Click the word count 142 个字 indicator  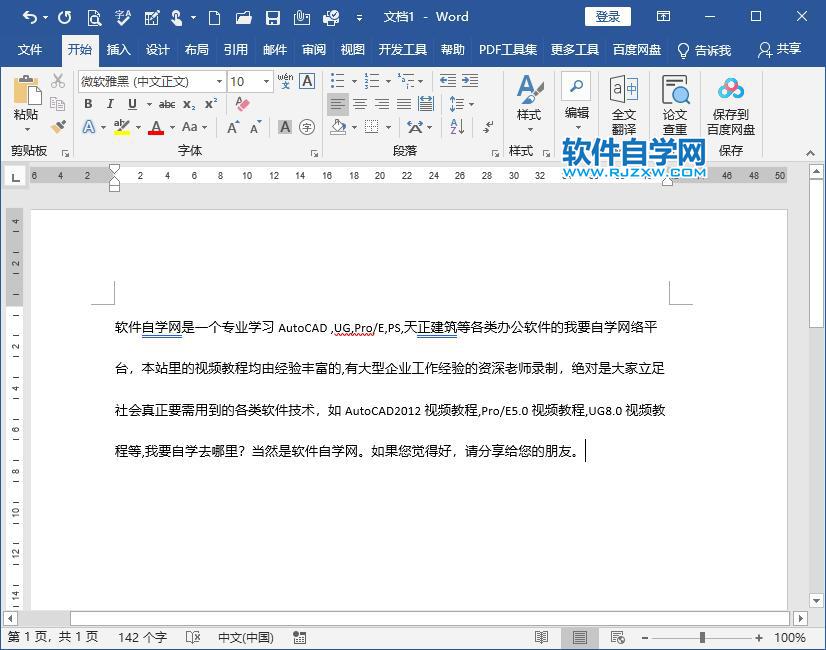[142, 636]
